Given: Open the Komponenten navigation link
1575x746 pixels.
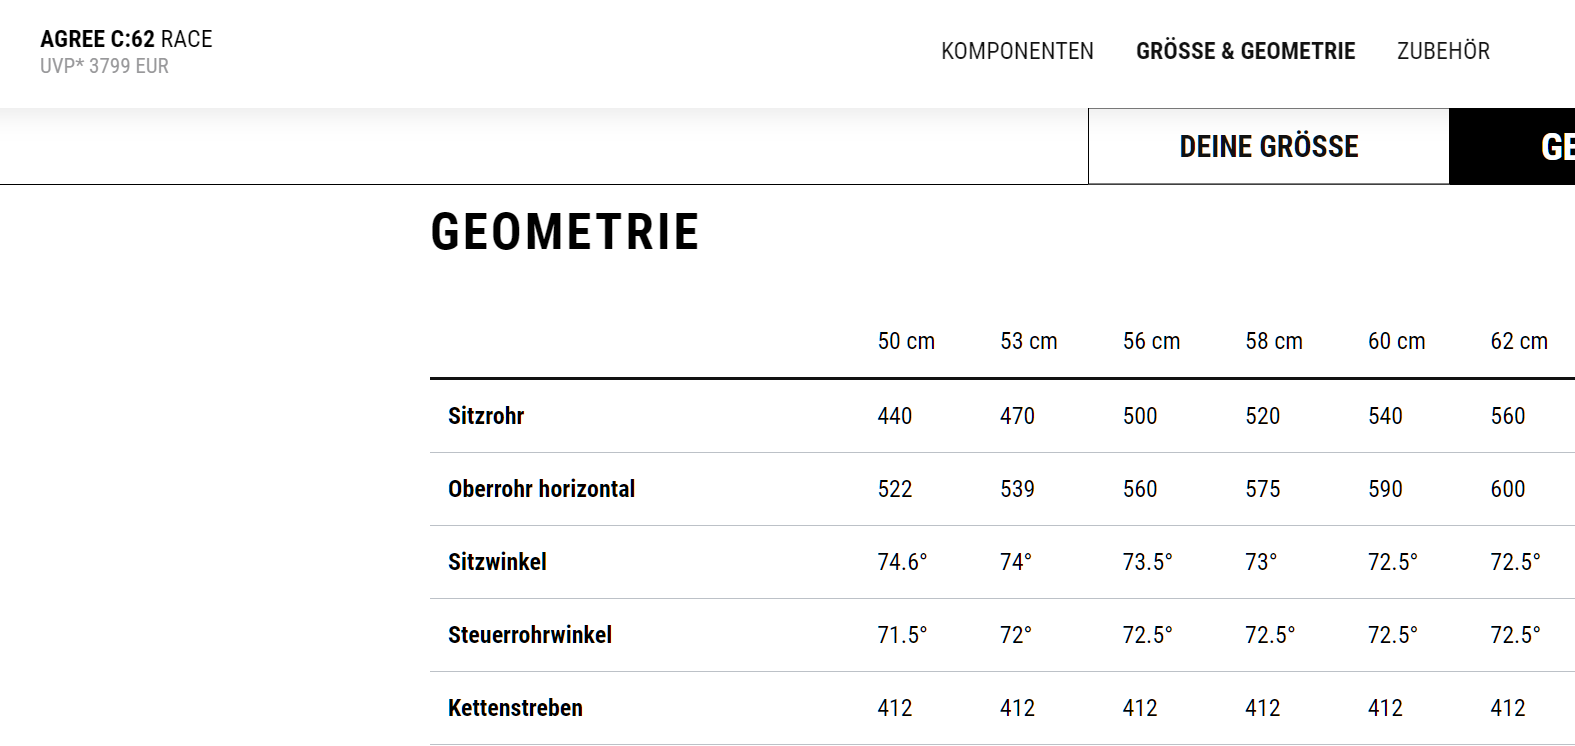Looking at the screenshot, I should tap(1017, 51).
